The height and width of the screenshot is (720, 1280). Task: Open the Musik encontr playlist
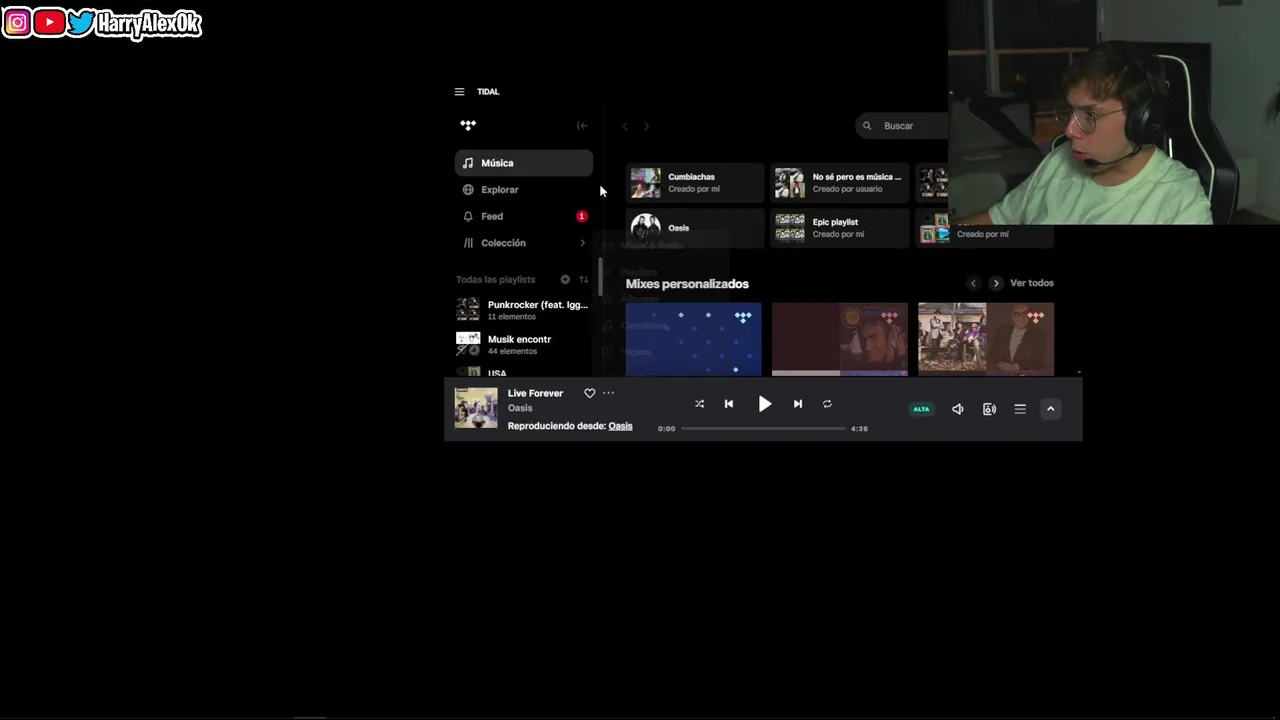pos(524,344)
